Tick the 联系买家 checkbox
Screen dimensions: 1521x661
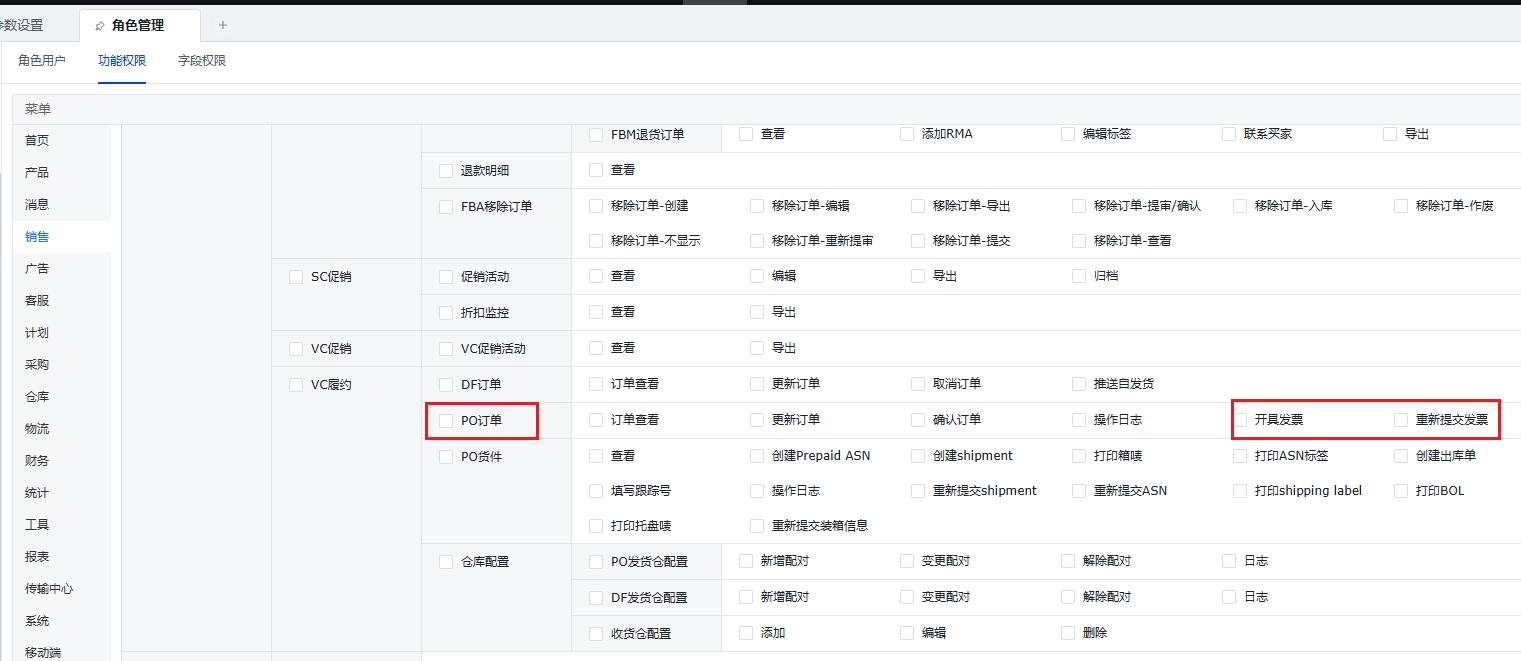[x=1229, y=134]
